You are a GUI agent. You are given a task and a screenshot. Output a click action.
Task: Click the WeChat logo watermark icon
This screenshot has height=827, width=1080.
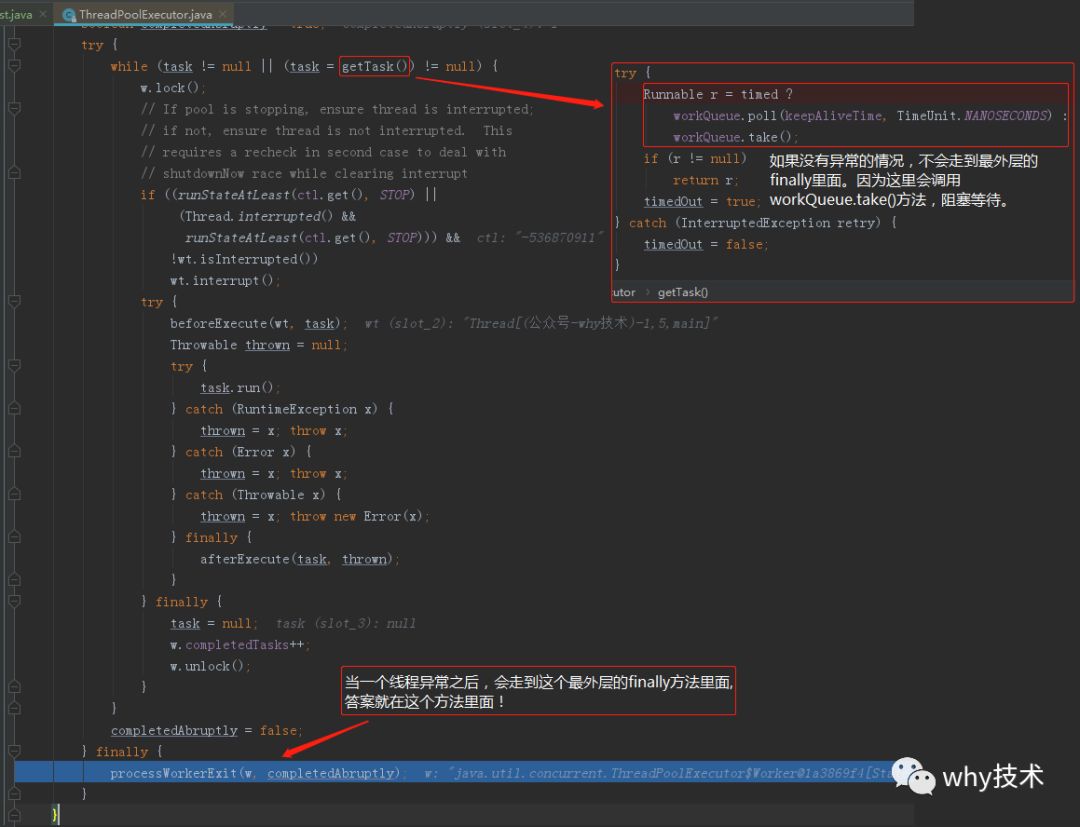913,777
